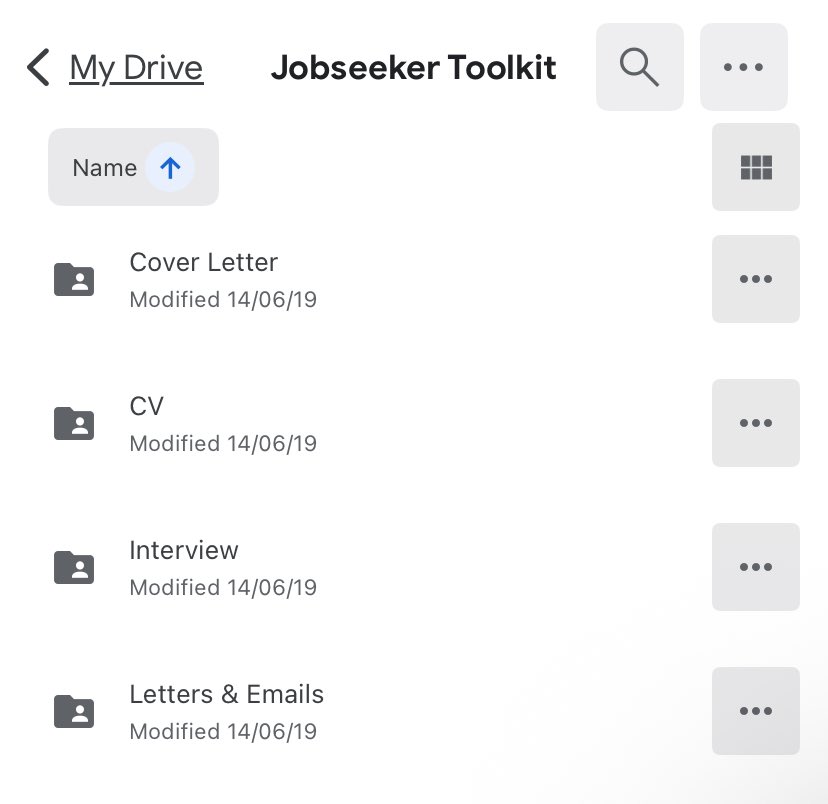Open the Cover Letter folder by its name
Viewport: 828px width, 804px height.
[203, 262]
